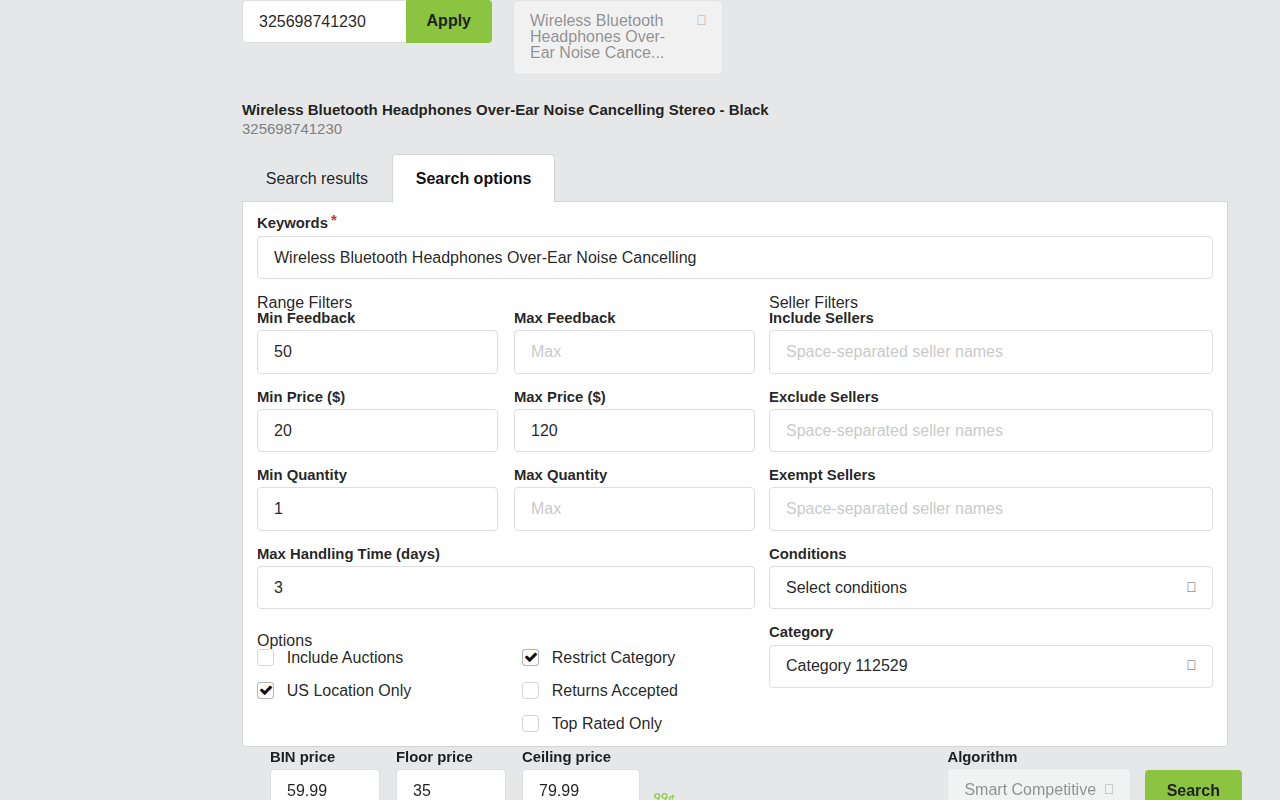1280x800 pixels.
Task: Check the Top Rated Only box
Action: tap(531, 724)
